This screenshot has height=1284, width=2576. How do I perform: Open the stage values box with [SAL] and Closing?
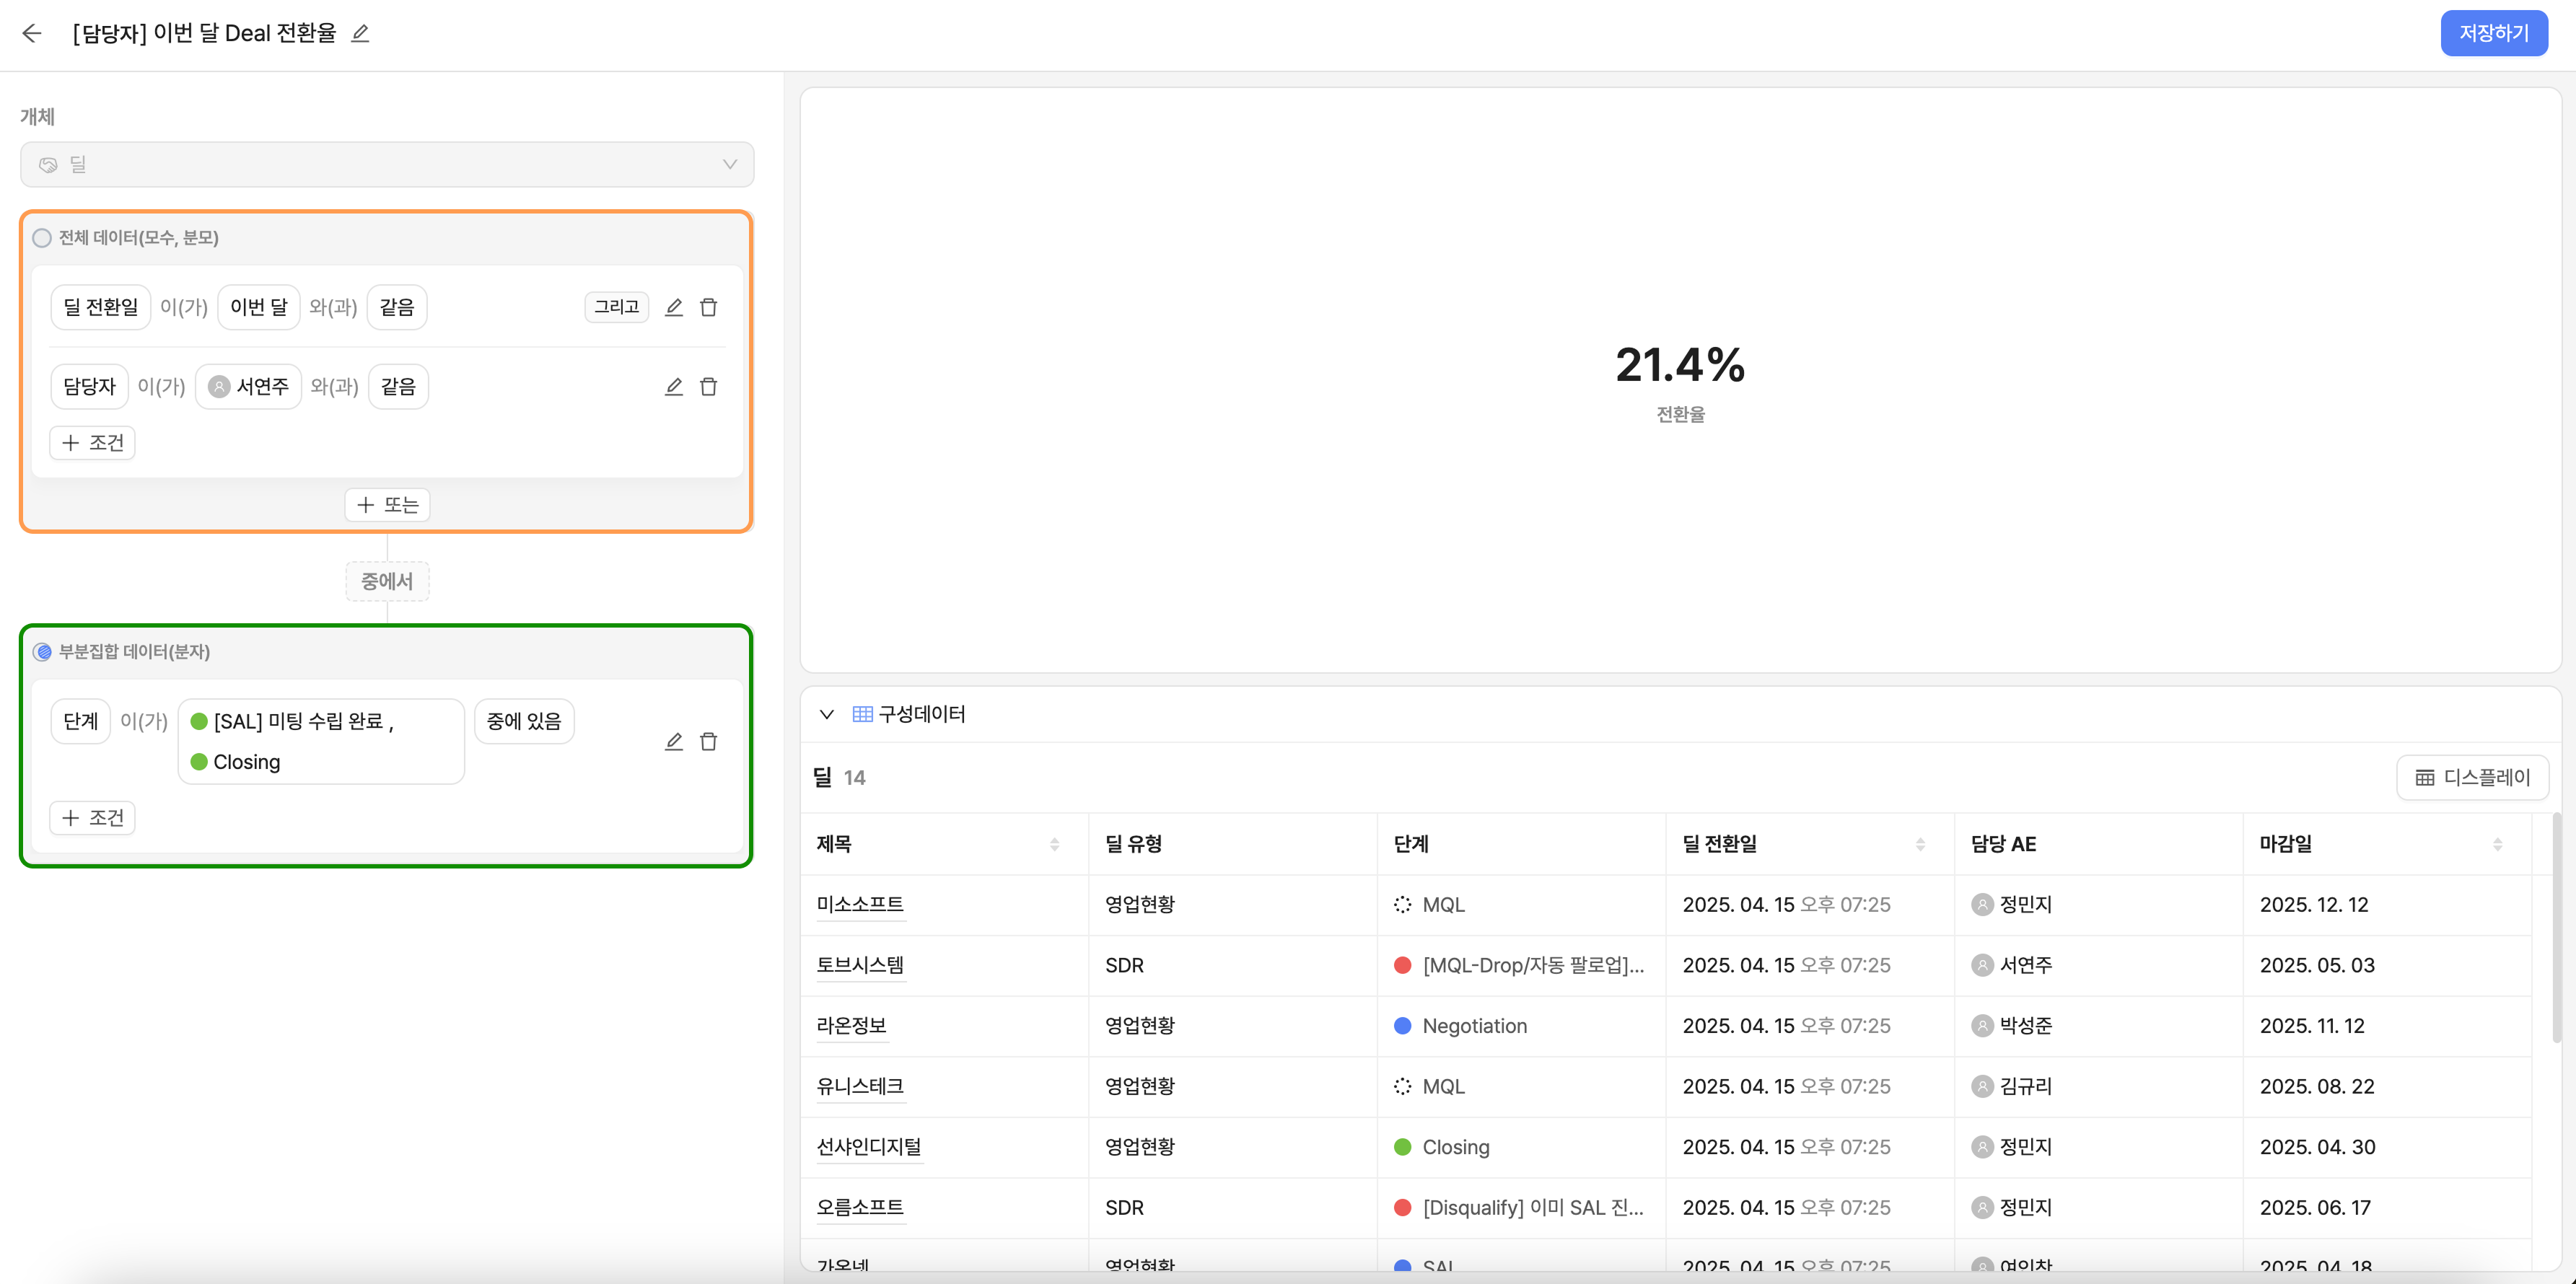[x=321, y=741]
